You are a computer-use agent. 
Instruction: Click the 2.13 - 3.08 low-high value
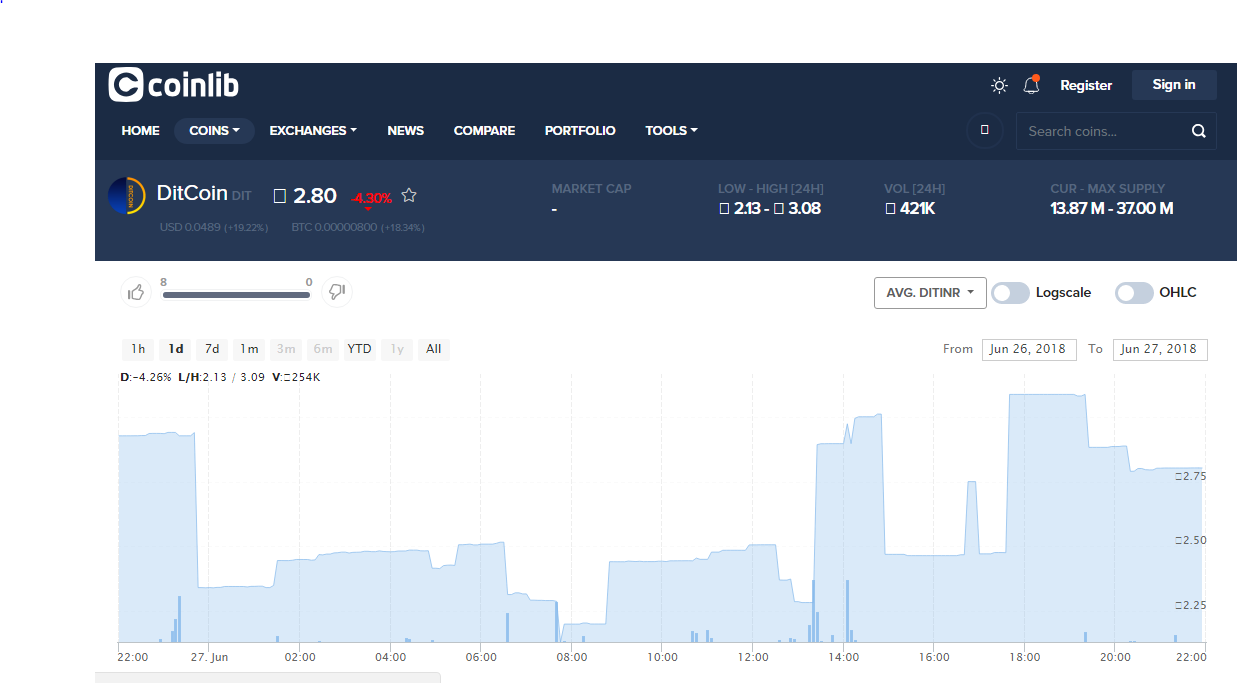pyautogui.click(x=770, y=209)
